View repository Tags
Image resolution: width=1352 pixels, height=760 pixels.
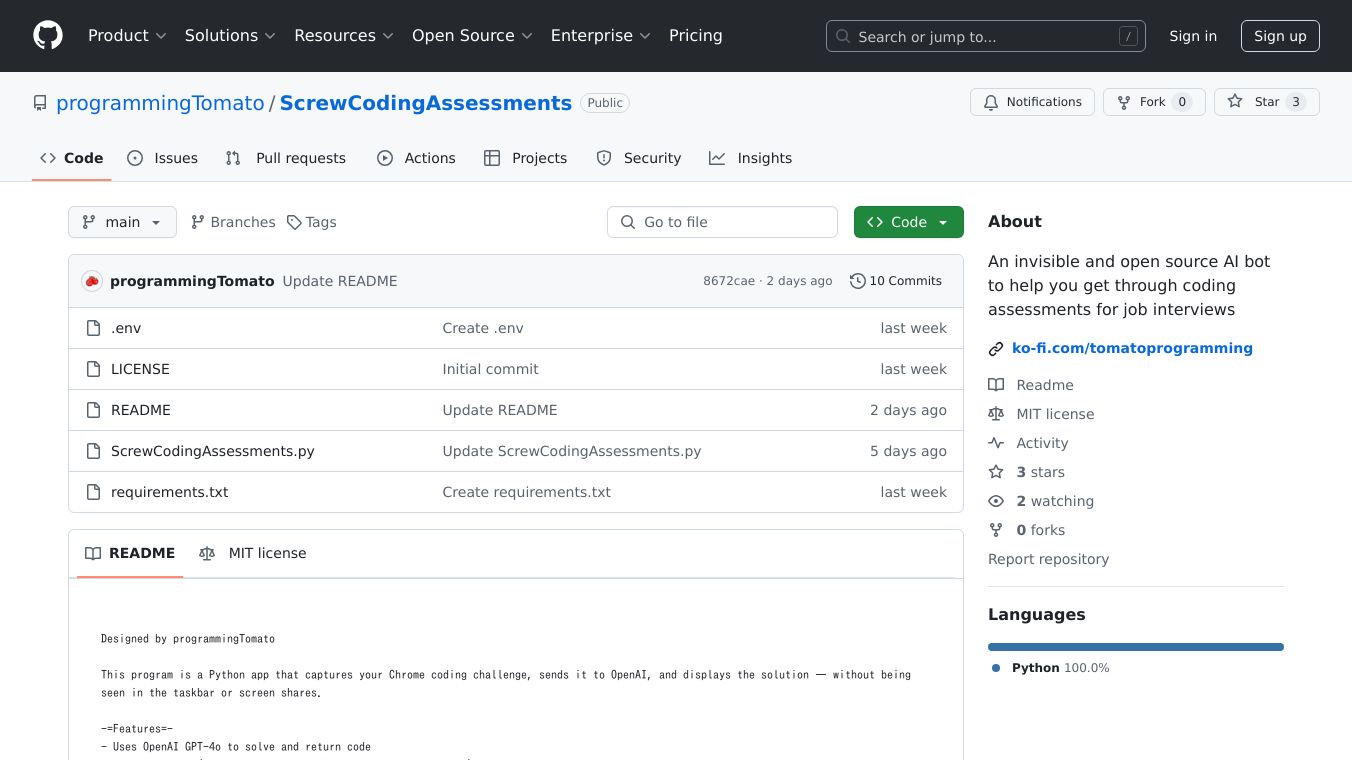(x=311, y=222)
